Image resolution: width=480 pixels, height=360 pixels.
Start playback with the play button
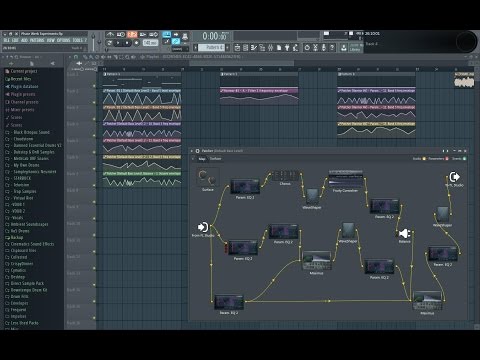[118, 43]
